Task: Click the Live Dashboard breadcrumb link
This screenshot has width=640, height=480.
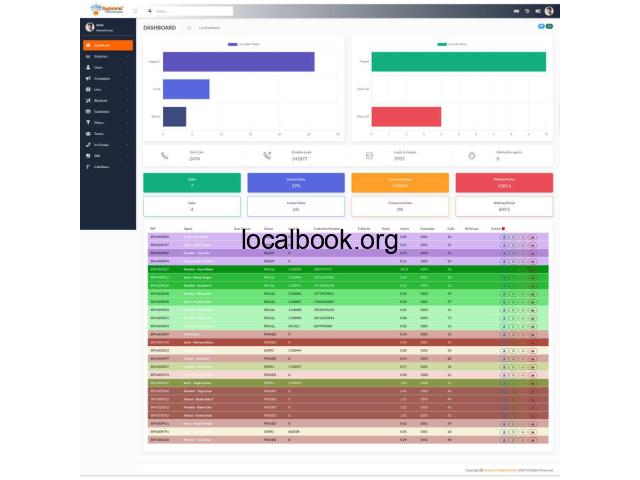Action: 209,28
